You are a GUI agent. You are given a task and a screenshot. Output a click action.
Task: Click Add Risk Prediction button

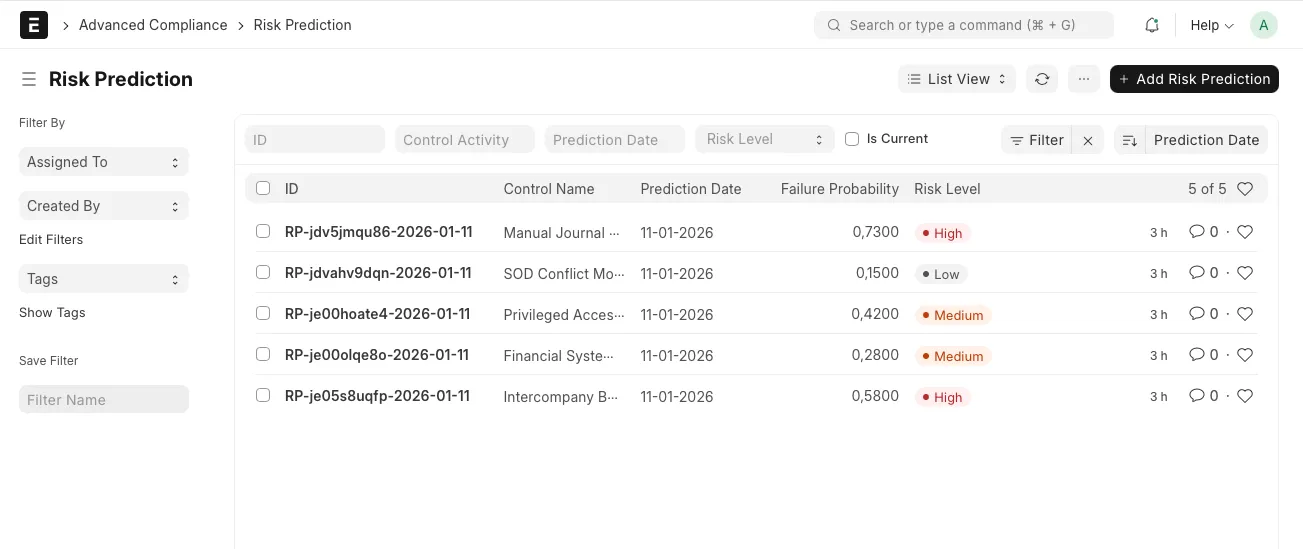(1194, 79)
